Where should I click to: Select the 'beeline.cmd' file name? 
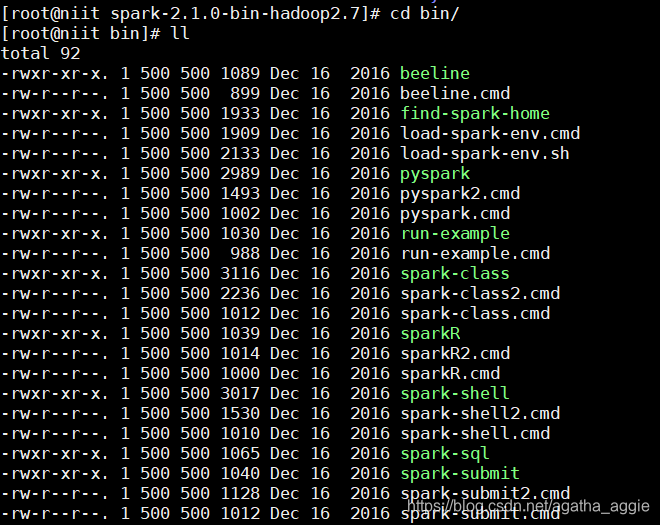[x=455, y=93]
